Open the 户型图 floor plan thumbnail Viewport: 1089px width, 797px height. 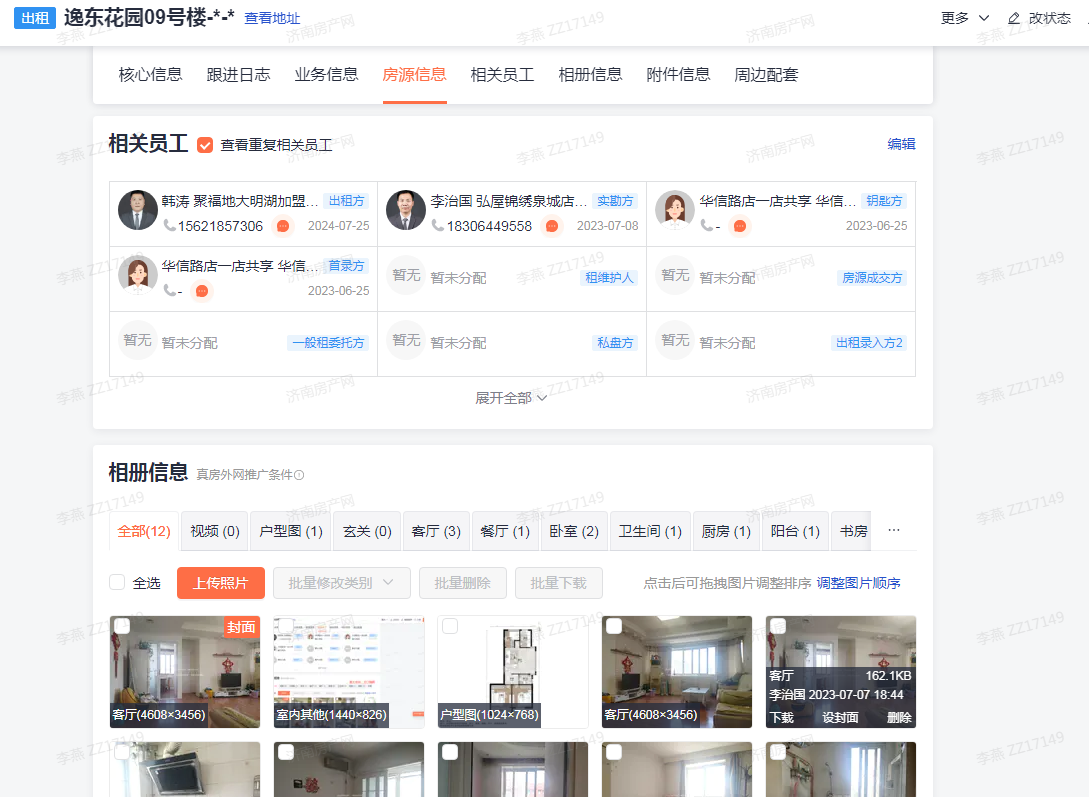pos(513,671)
